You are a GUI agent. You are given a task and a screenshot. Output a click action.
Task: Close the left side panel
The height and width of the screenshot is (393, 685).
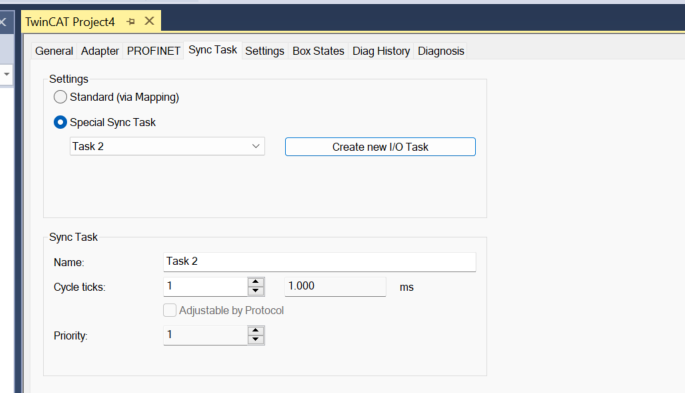(3, 22)
